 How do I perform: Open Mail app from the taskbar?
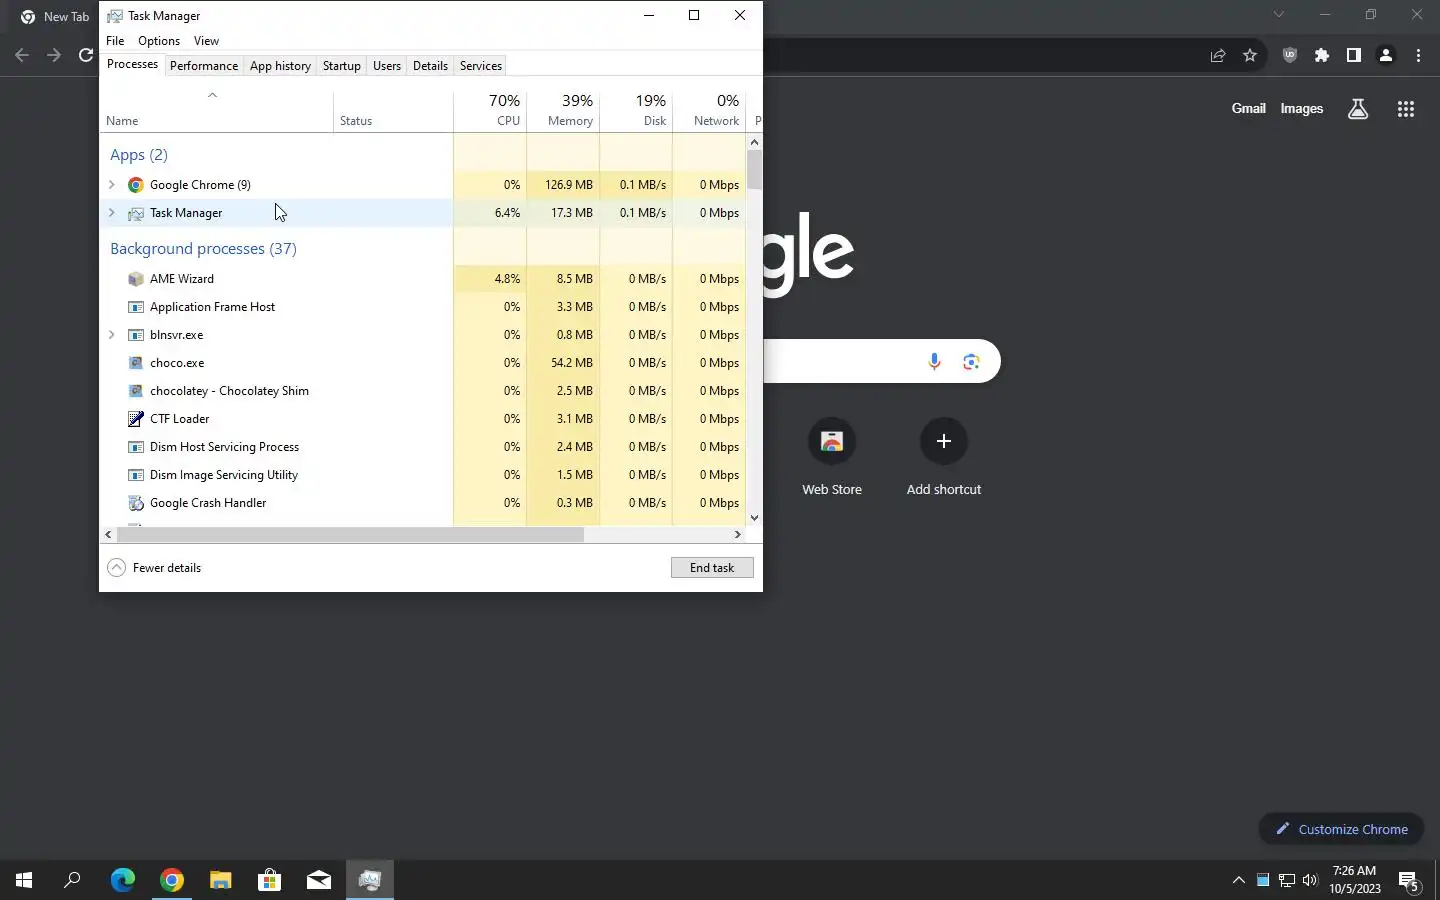point(319,880)
